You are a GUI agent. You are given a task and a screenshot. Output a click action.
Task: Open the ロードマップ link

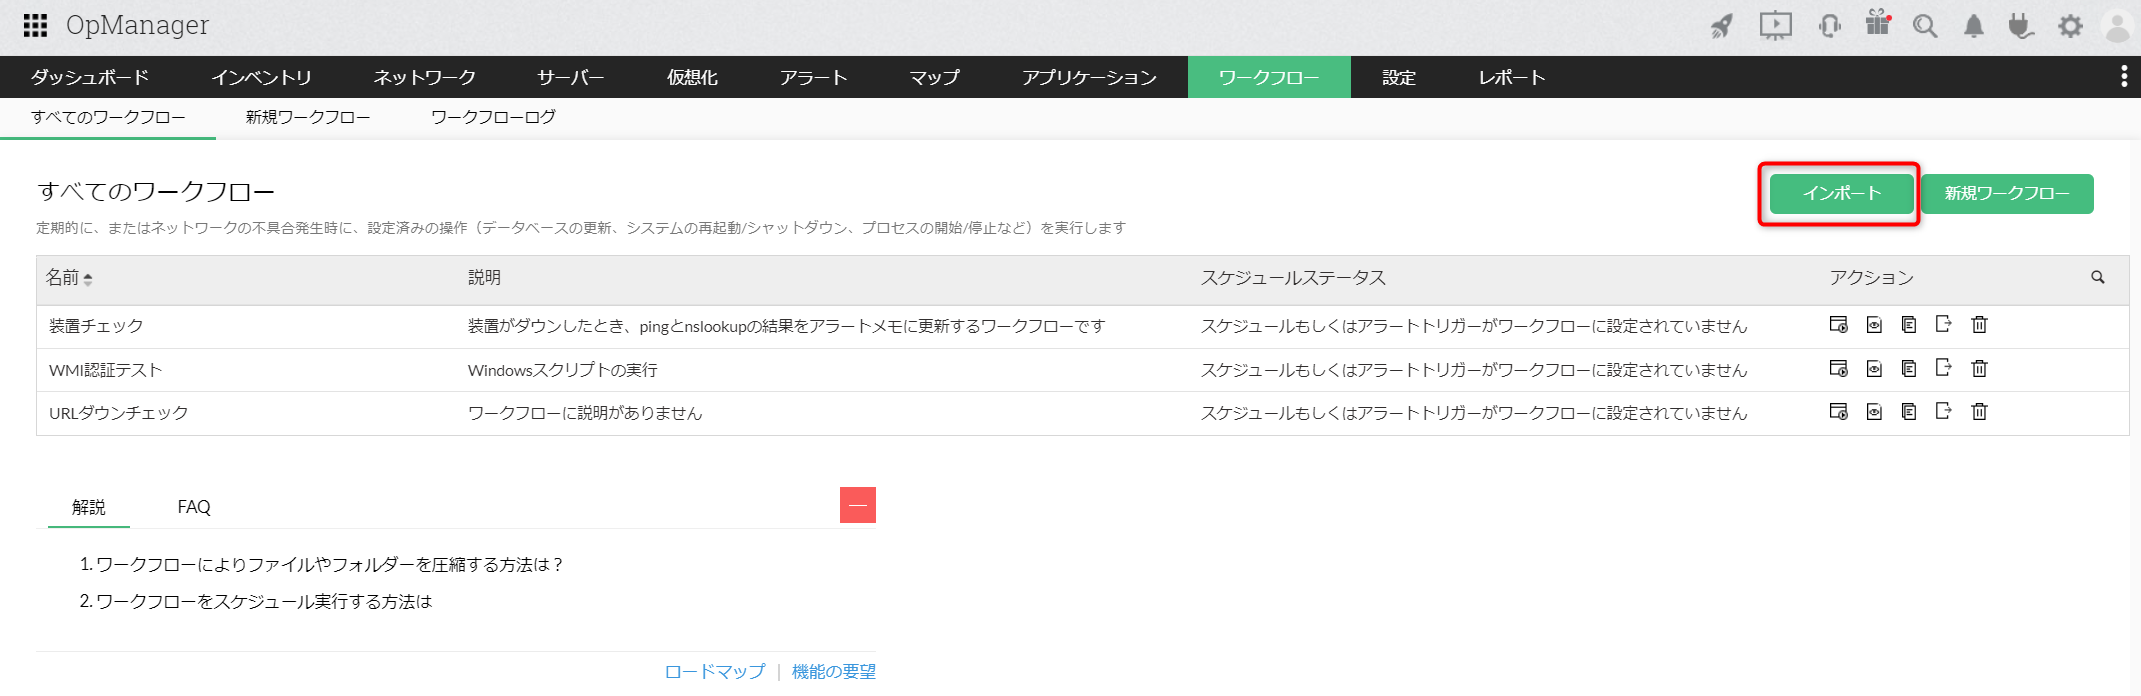(x=714, y=672)
